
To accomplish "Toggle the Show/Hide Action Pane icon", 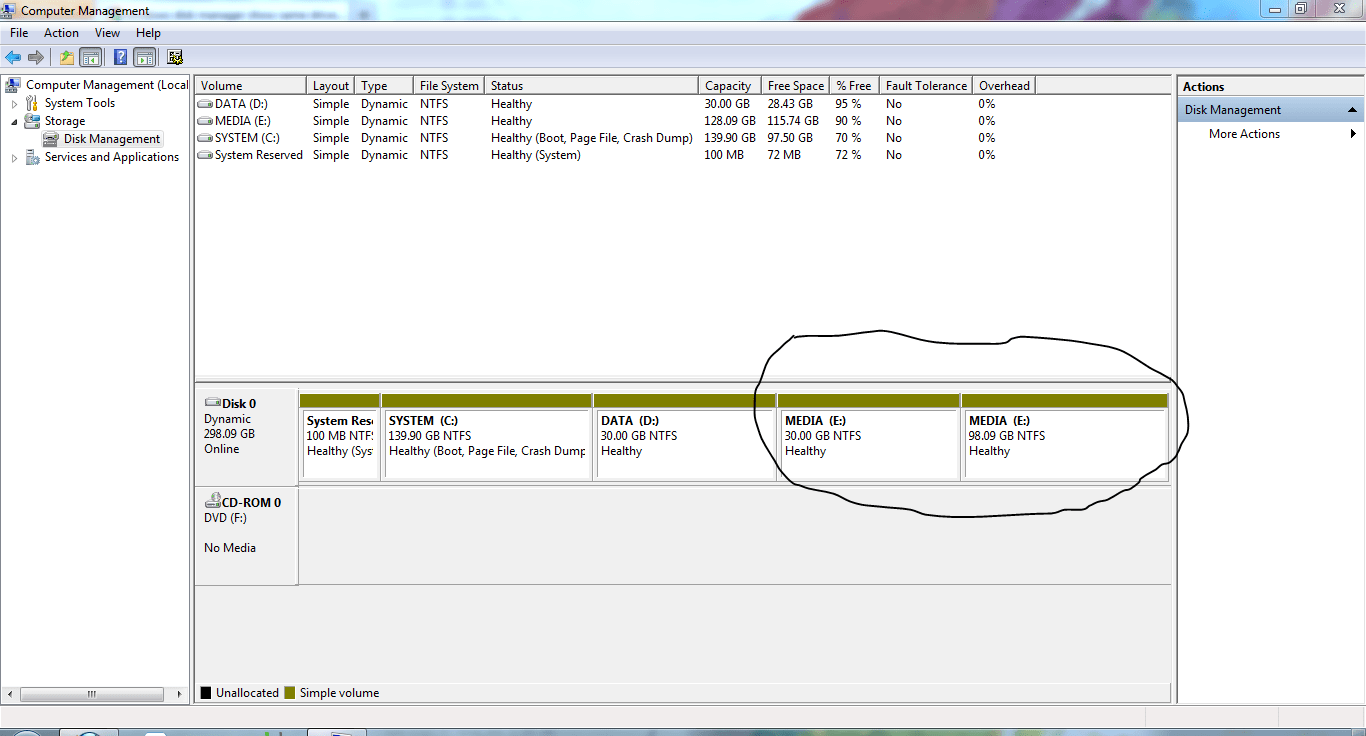I will [x=144, y=57].
